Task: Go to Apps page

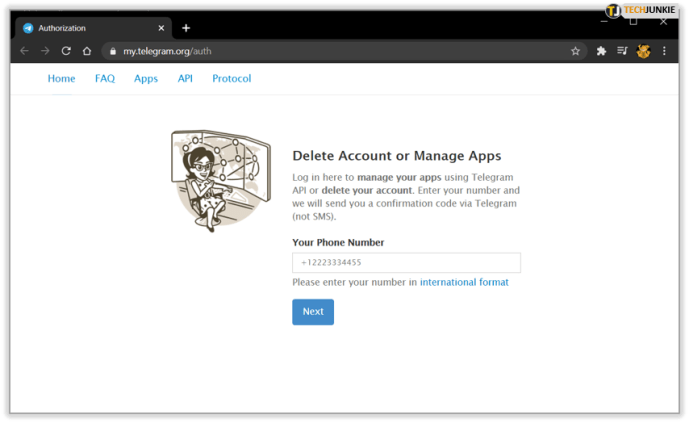Action: pos(146,79)
